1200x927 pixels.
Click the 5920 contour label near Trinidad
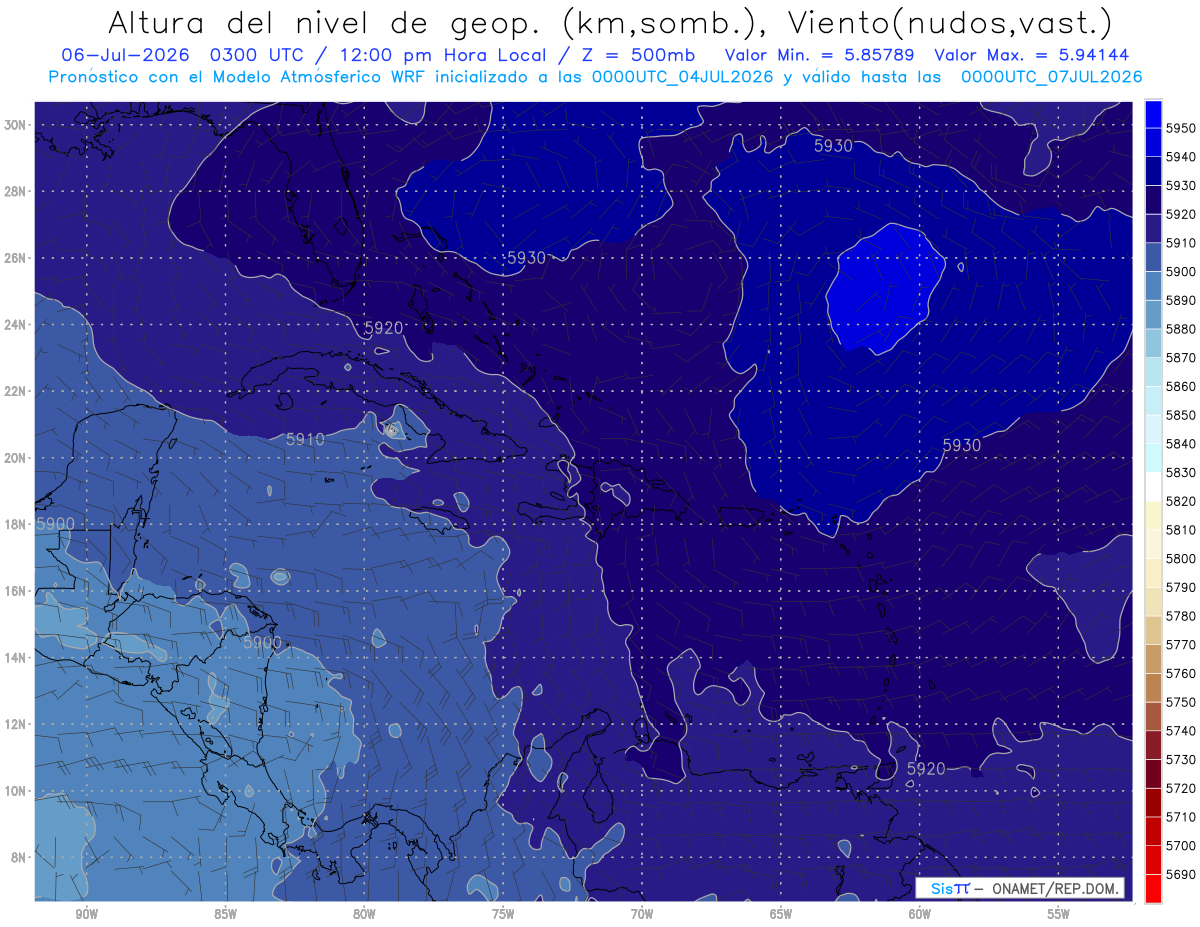click(x=925, y=768)
